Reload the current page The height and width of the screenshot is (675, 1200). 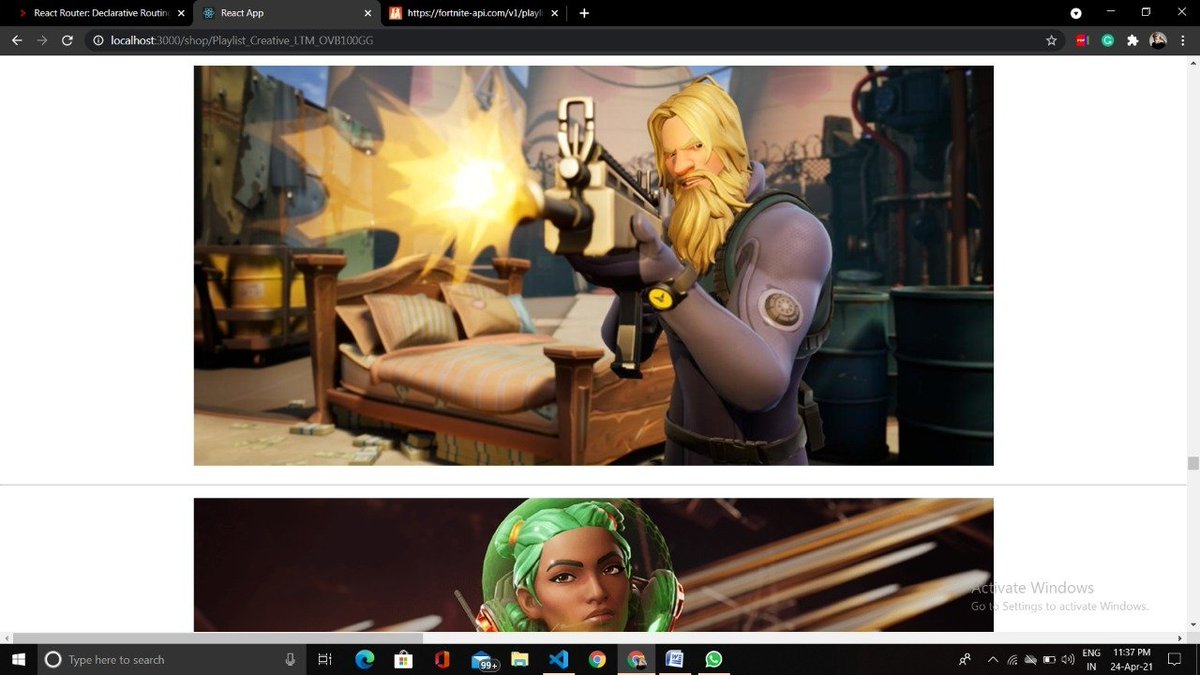coord(67,41)
